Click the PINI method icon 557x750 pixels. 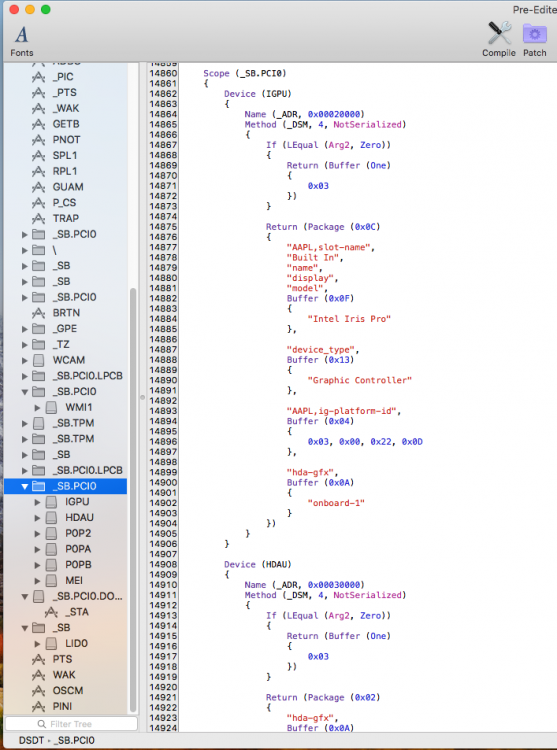point(39,706)
